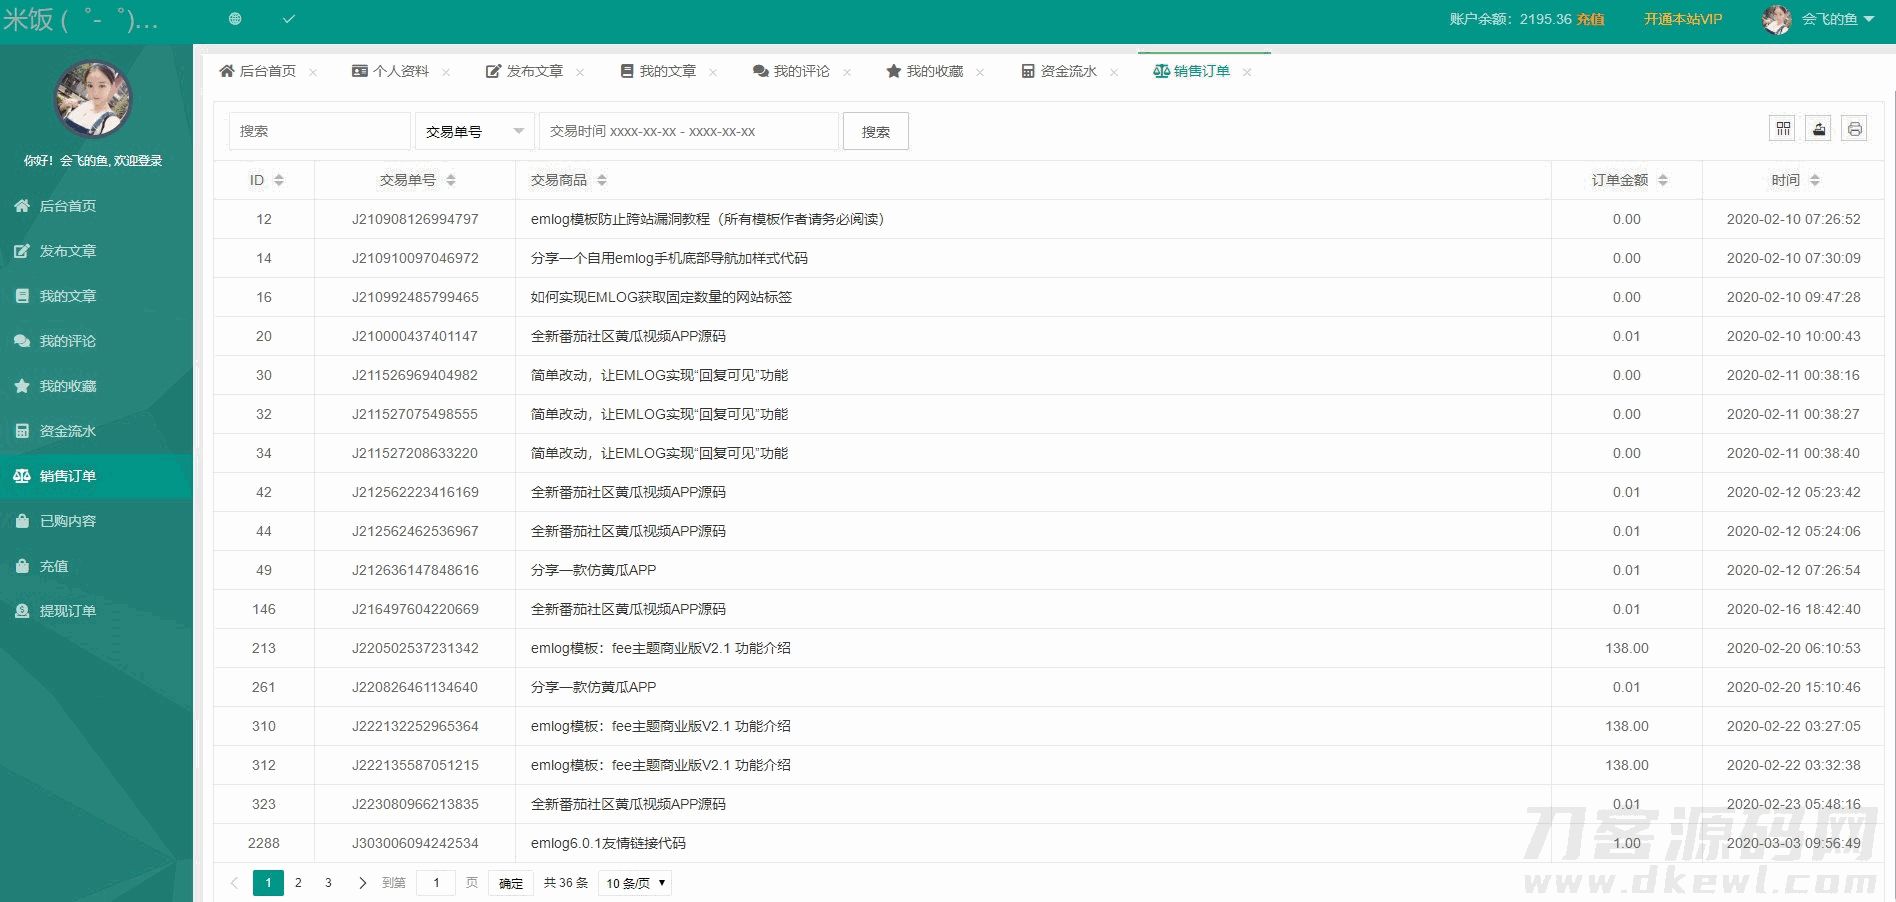This screenshot has width=1896, height=902.
Task: Open 已购内容 in the sidebar
Action: tap(67, 521)
